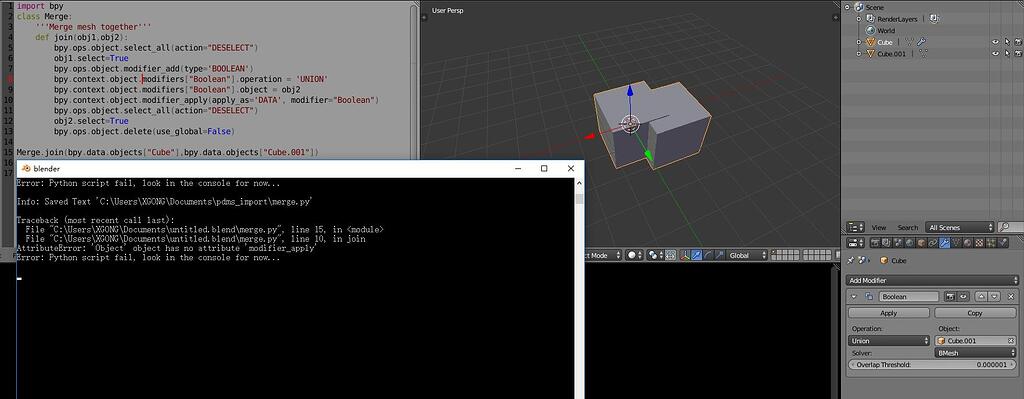
Task: Open the Search menu in outliner header
Action: [908, 227]
